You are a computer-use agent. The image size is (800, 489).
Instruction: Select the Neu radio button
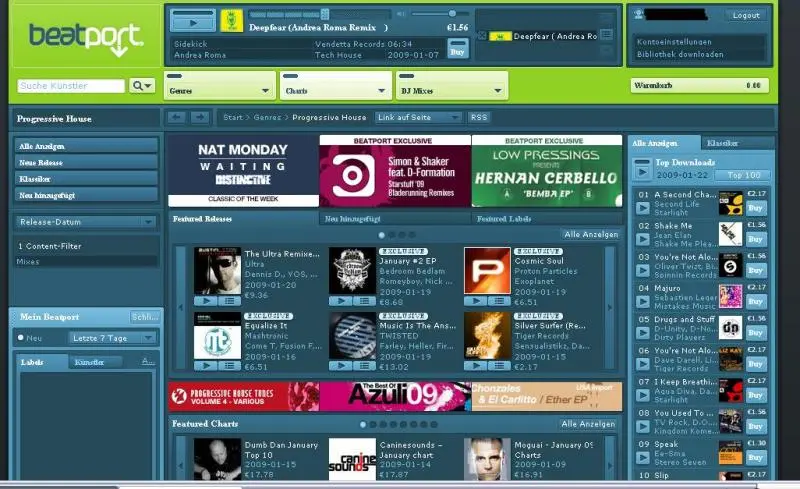21,338
